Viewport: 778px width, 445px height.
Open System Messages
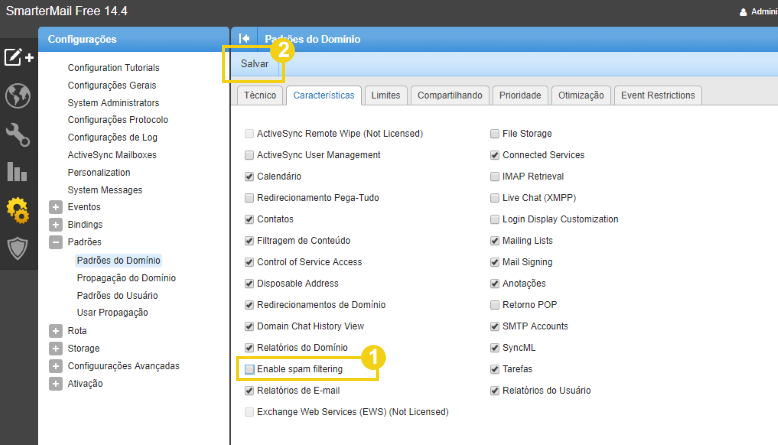click(105, 190)
